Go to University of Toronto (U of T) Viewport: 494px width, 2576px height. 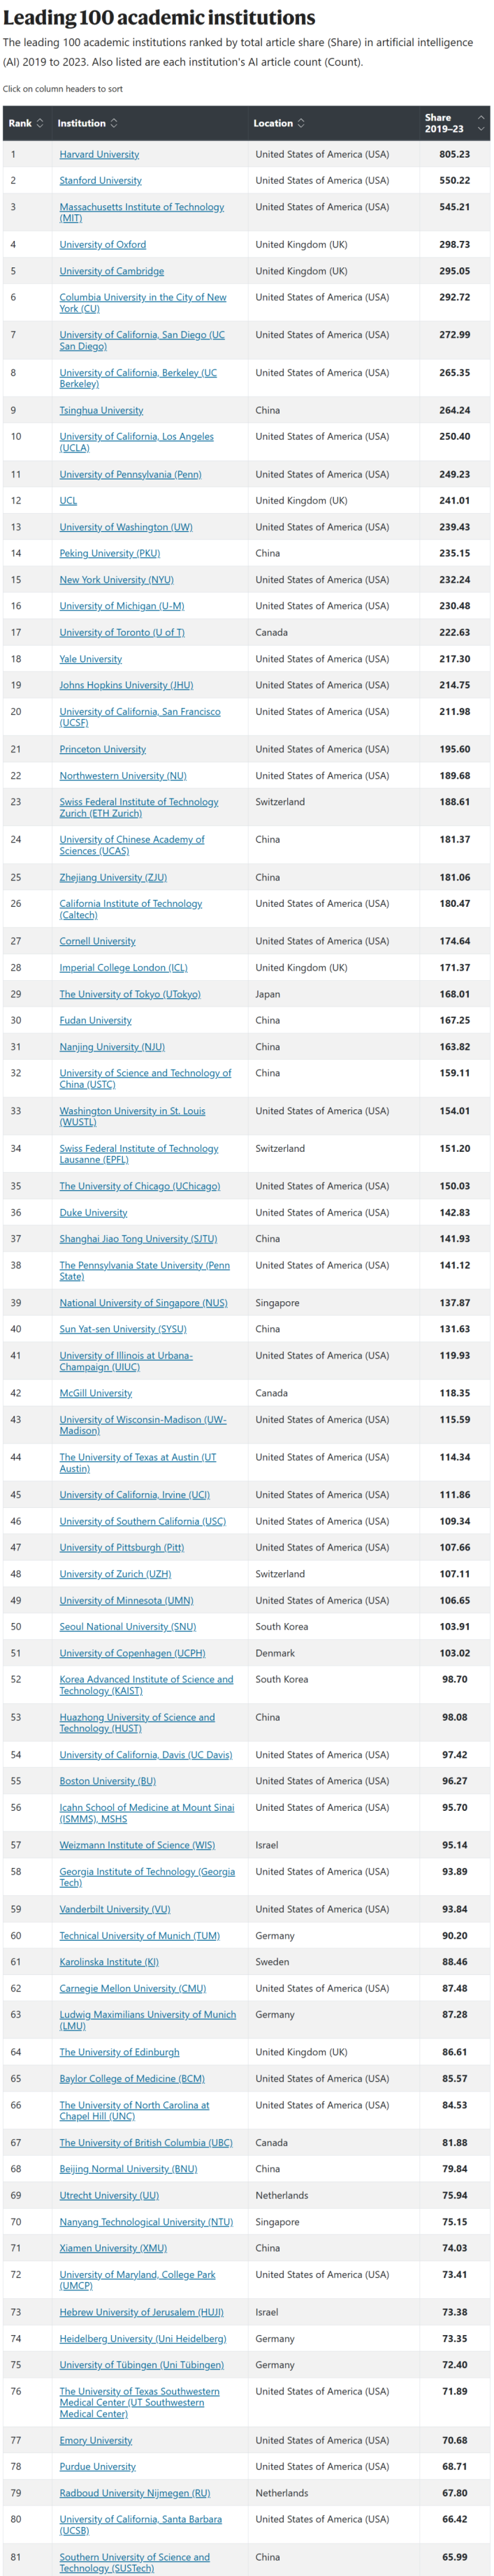point(122,632)
